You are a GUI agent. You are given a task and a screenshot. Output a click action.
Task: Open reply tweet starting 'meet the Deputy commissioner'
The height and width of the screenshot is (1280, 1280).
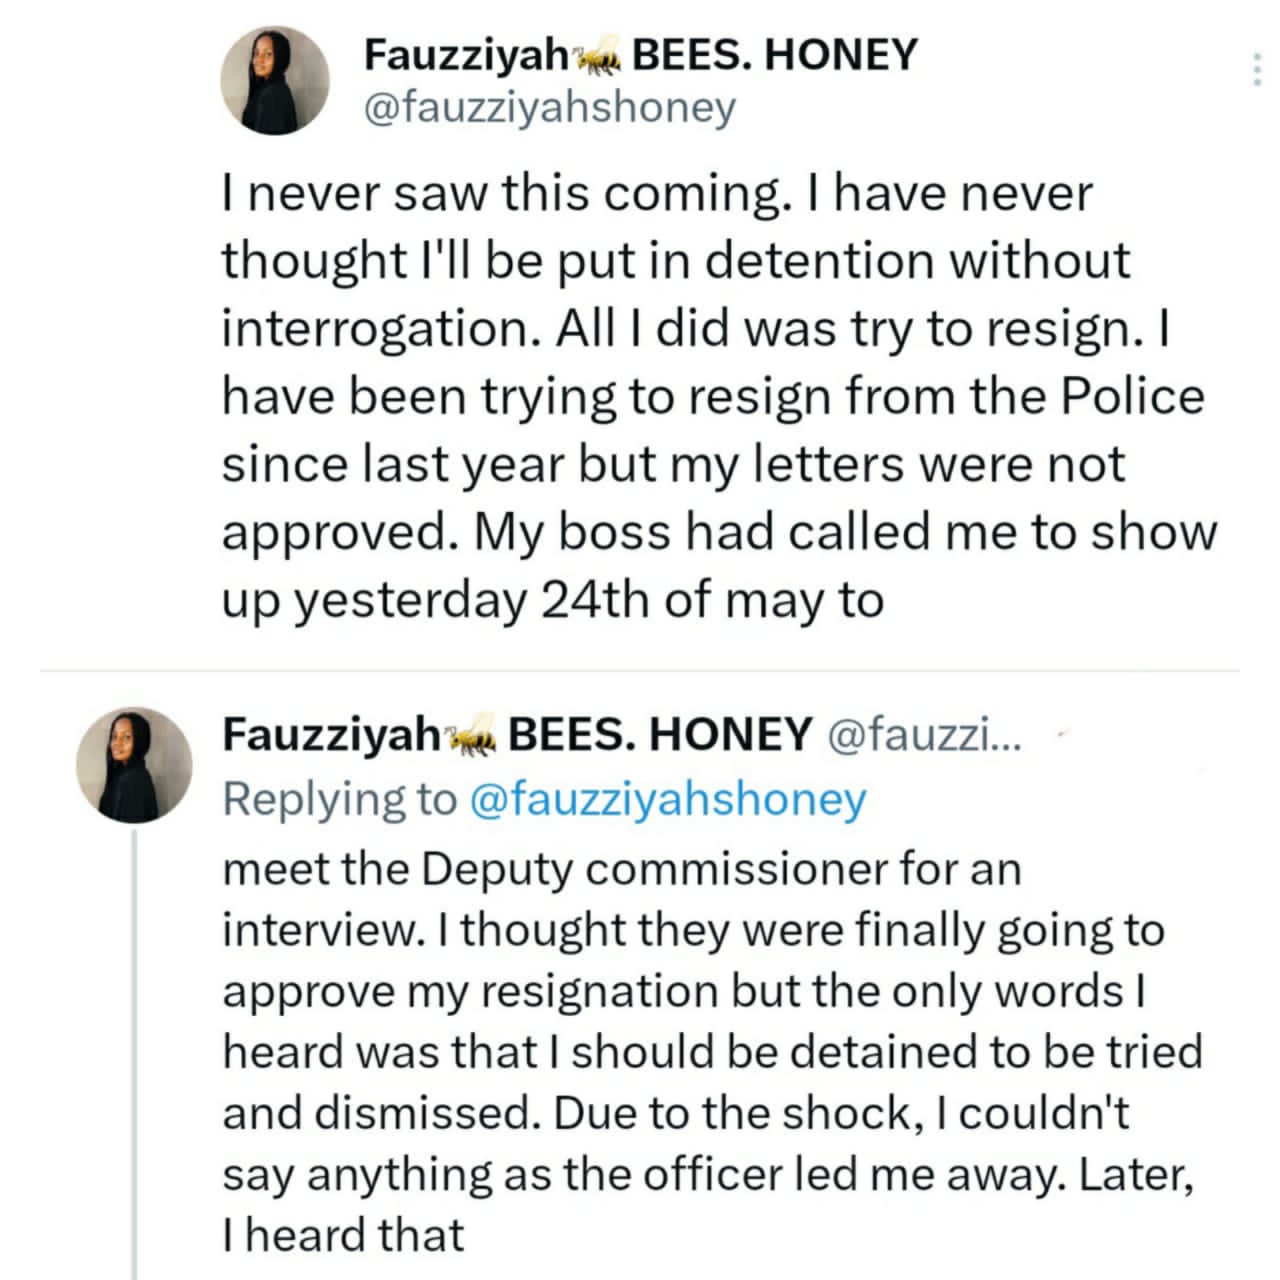pyautogui.click(x=712, y=1052)
